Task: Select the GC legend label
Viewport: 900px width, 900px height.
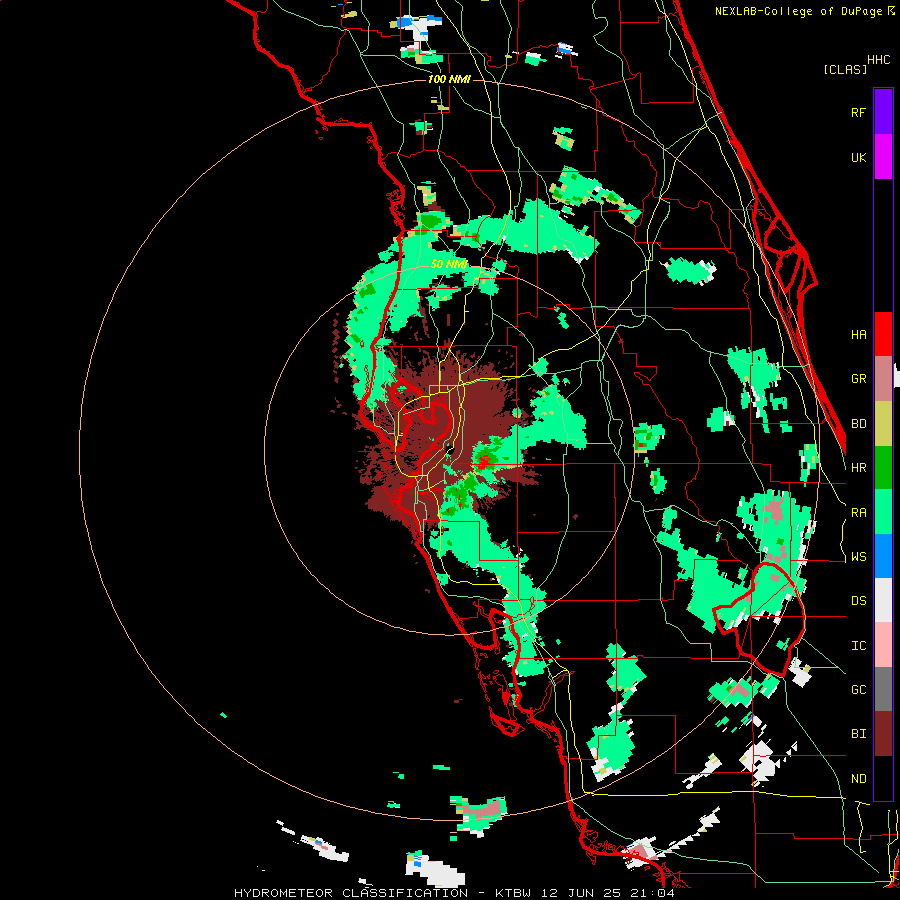Action: click(858, 690)
